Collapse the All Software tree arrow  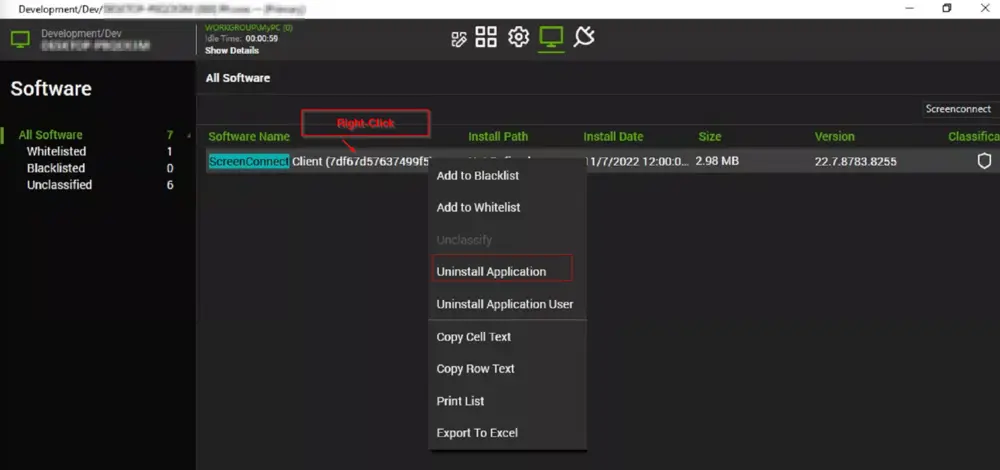point(188,136)
